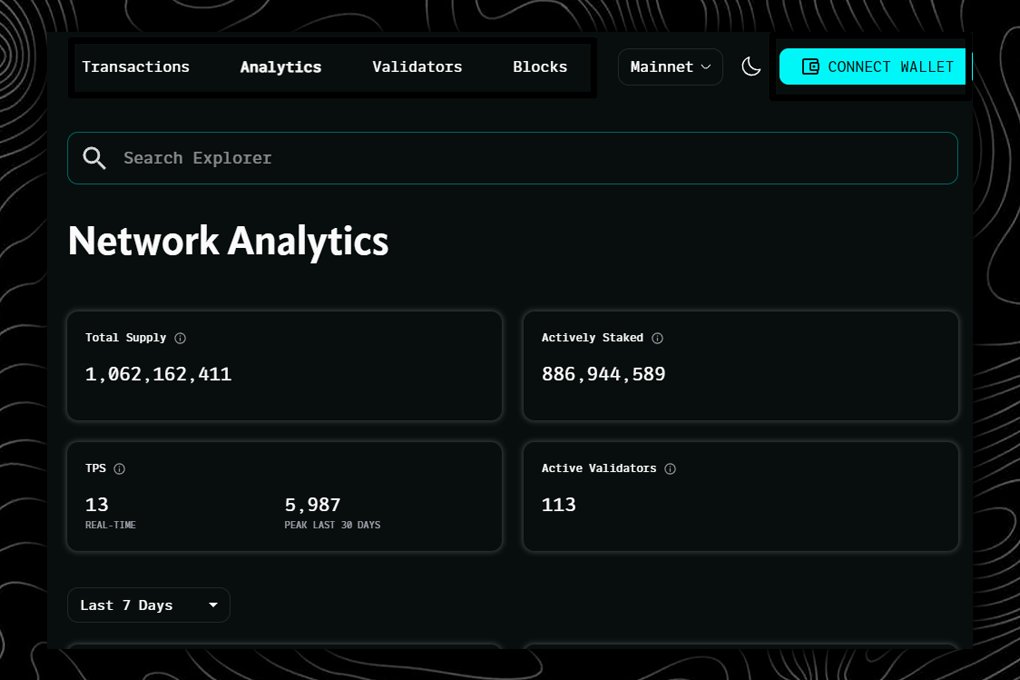Click the Actively Staked info icon
Screen dimensions: 1020x680
coord(657,338)
